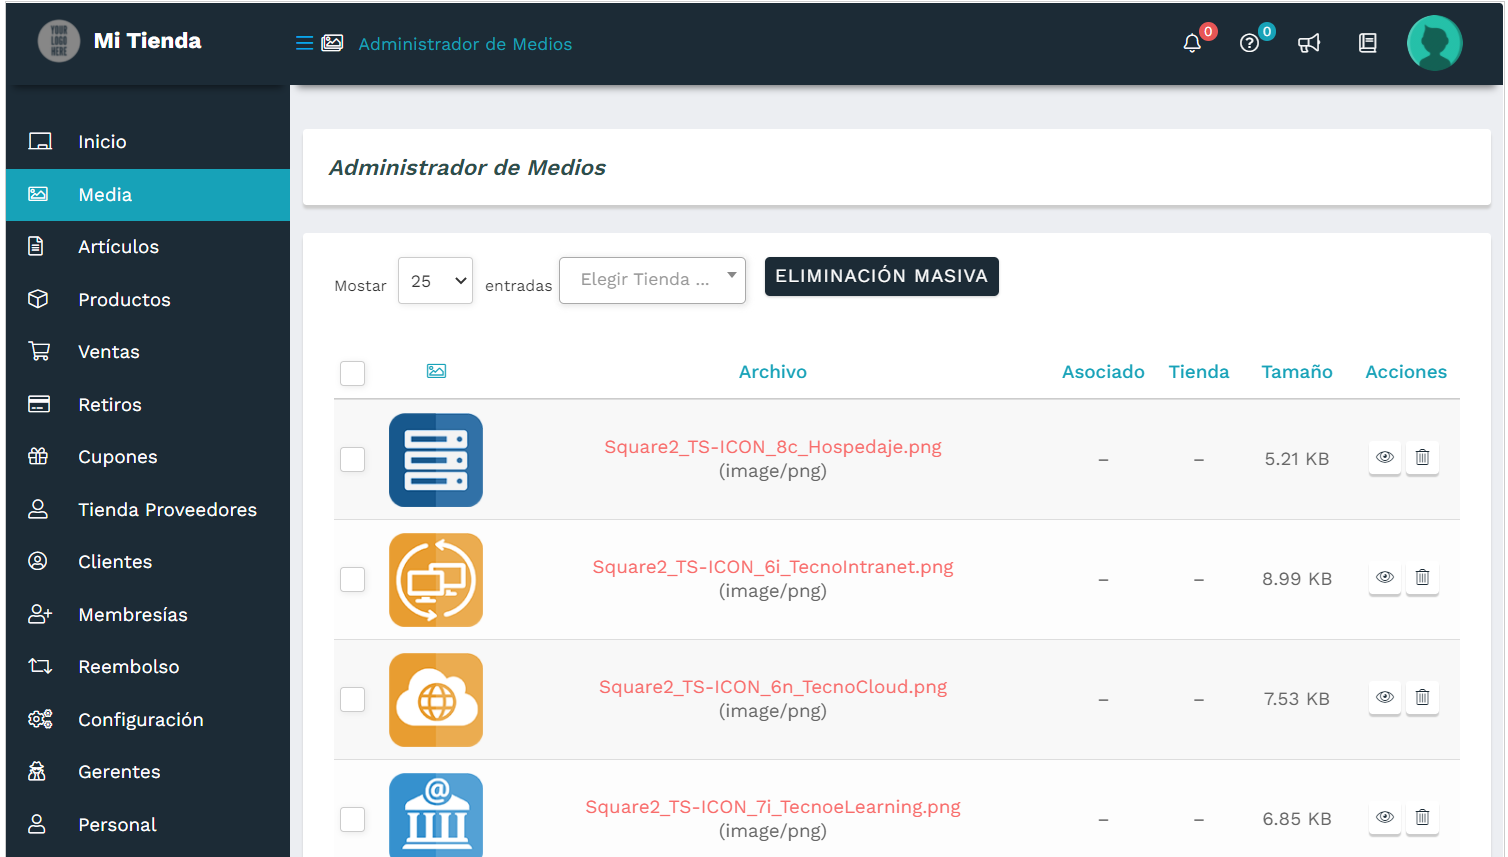Select the Ventas shopping cart icon
1508x857 pixels.
pyautogui.click(x=42, y=351)
